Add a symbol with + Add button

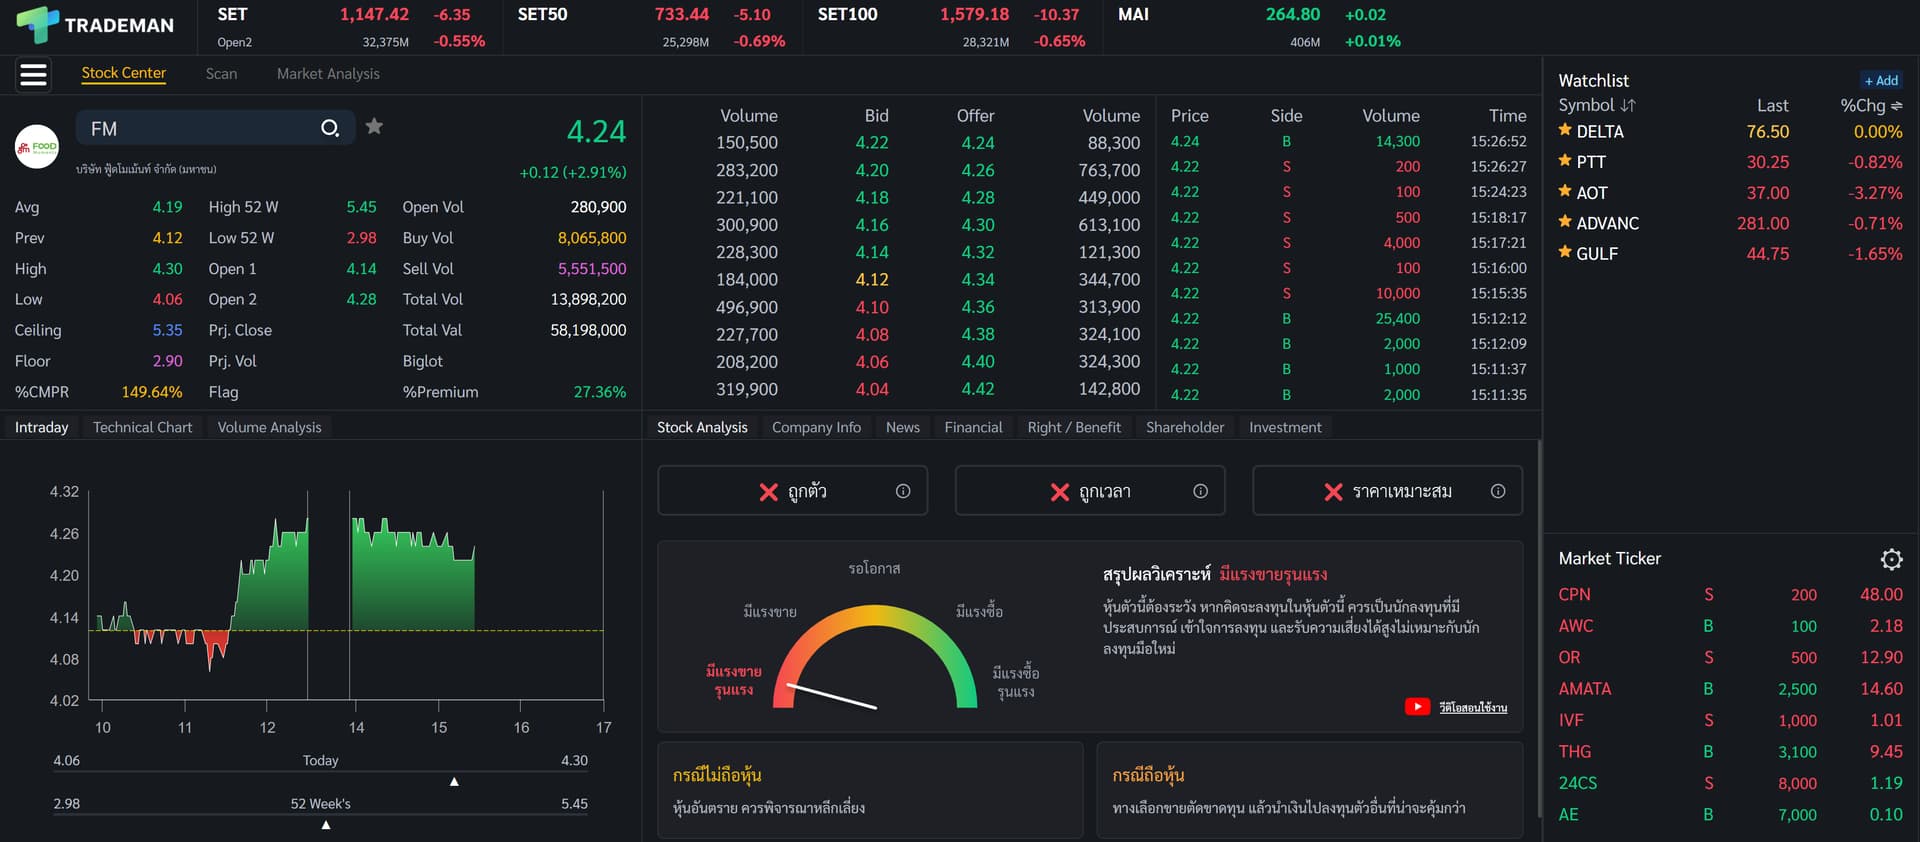tap(1881, 80)
